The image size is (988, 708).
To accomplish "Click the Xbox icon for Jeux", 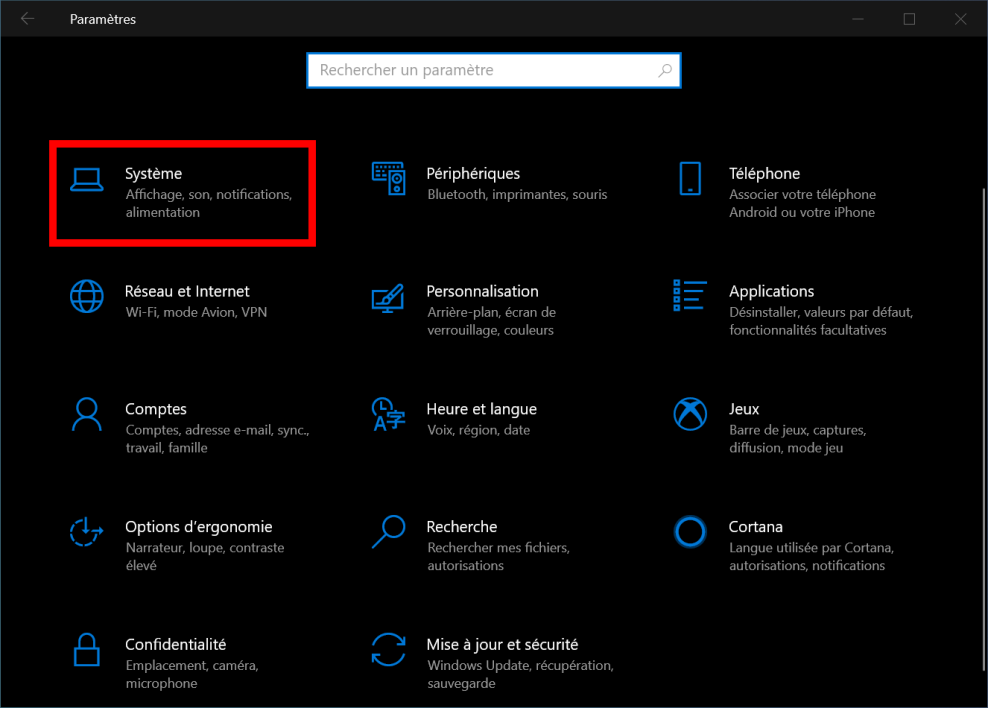I will tap(690, 413).
